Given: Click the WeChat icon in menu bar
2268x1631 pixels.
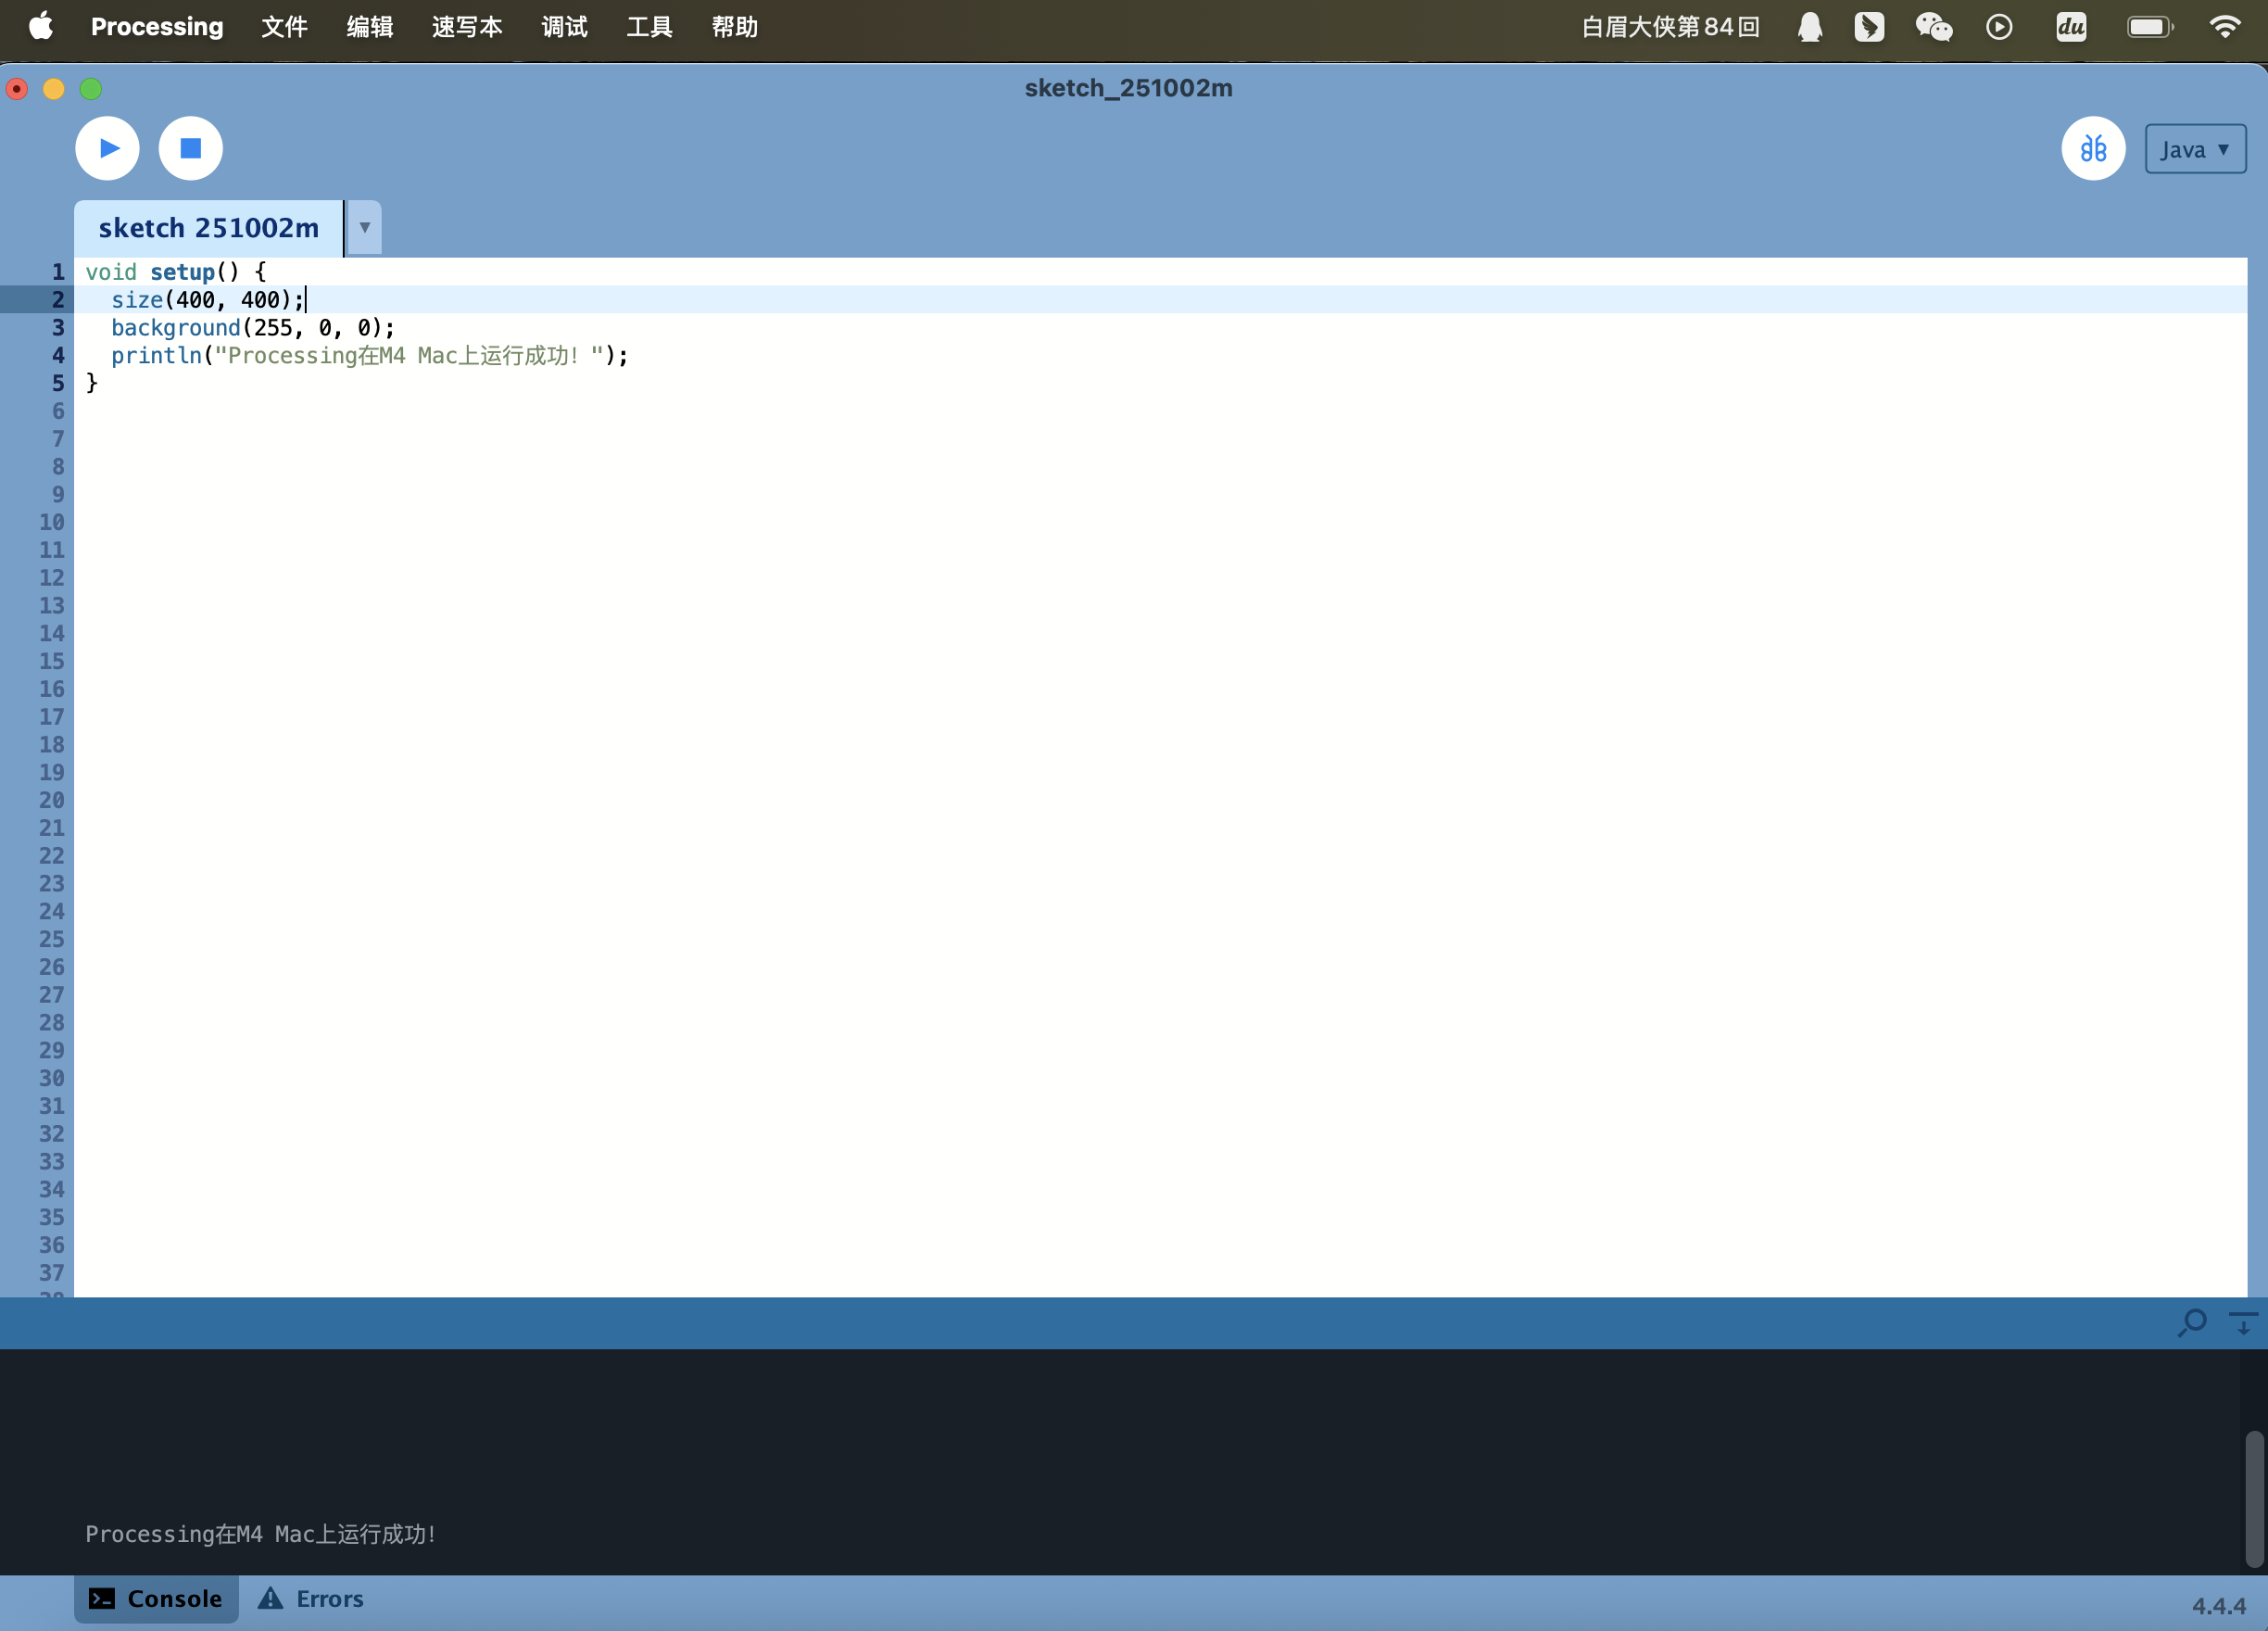Looking at the screenshot, I should (x=1932, y=27).
